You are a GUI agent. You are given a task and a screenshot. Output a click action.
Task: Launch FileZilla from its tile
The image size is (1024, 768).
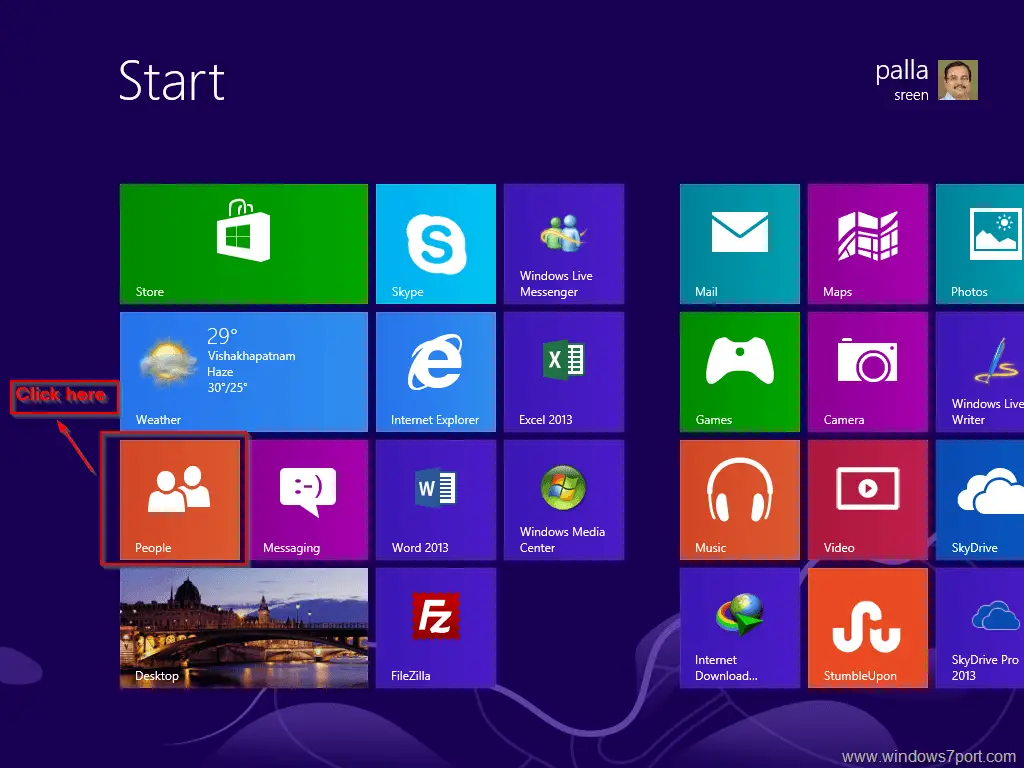[x=436, y=628]
